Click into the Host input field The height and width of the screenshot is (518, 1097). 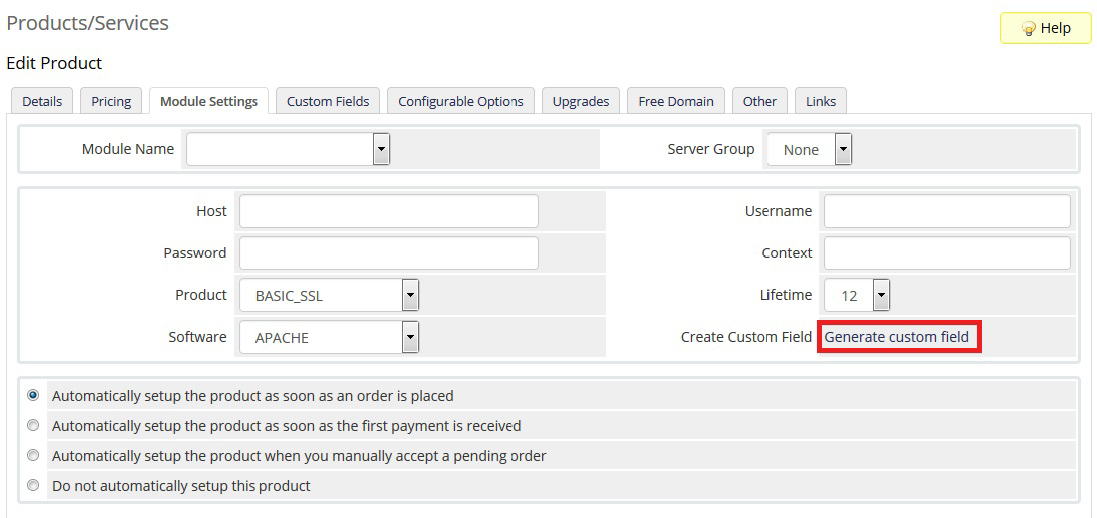389,211
